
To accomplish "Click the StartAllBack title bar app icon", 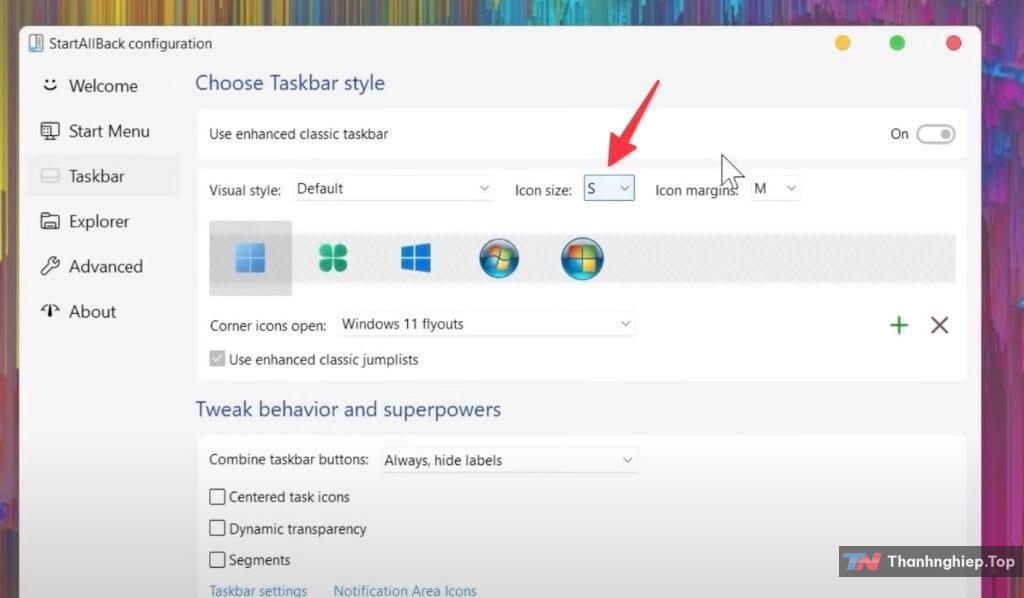I will 36,43.
